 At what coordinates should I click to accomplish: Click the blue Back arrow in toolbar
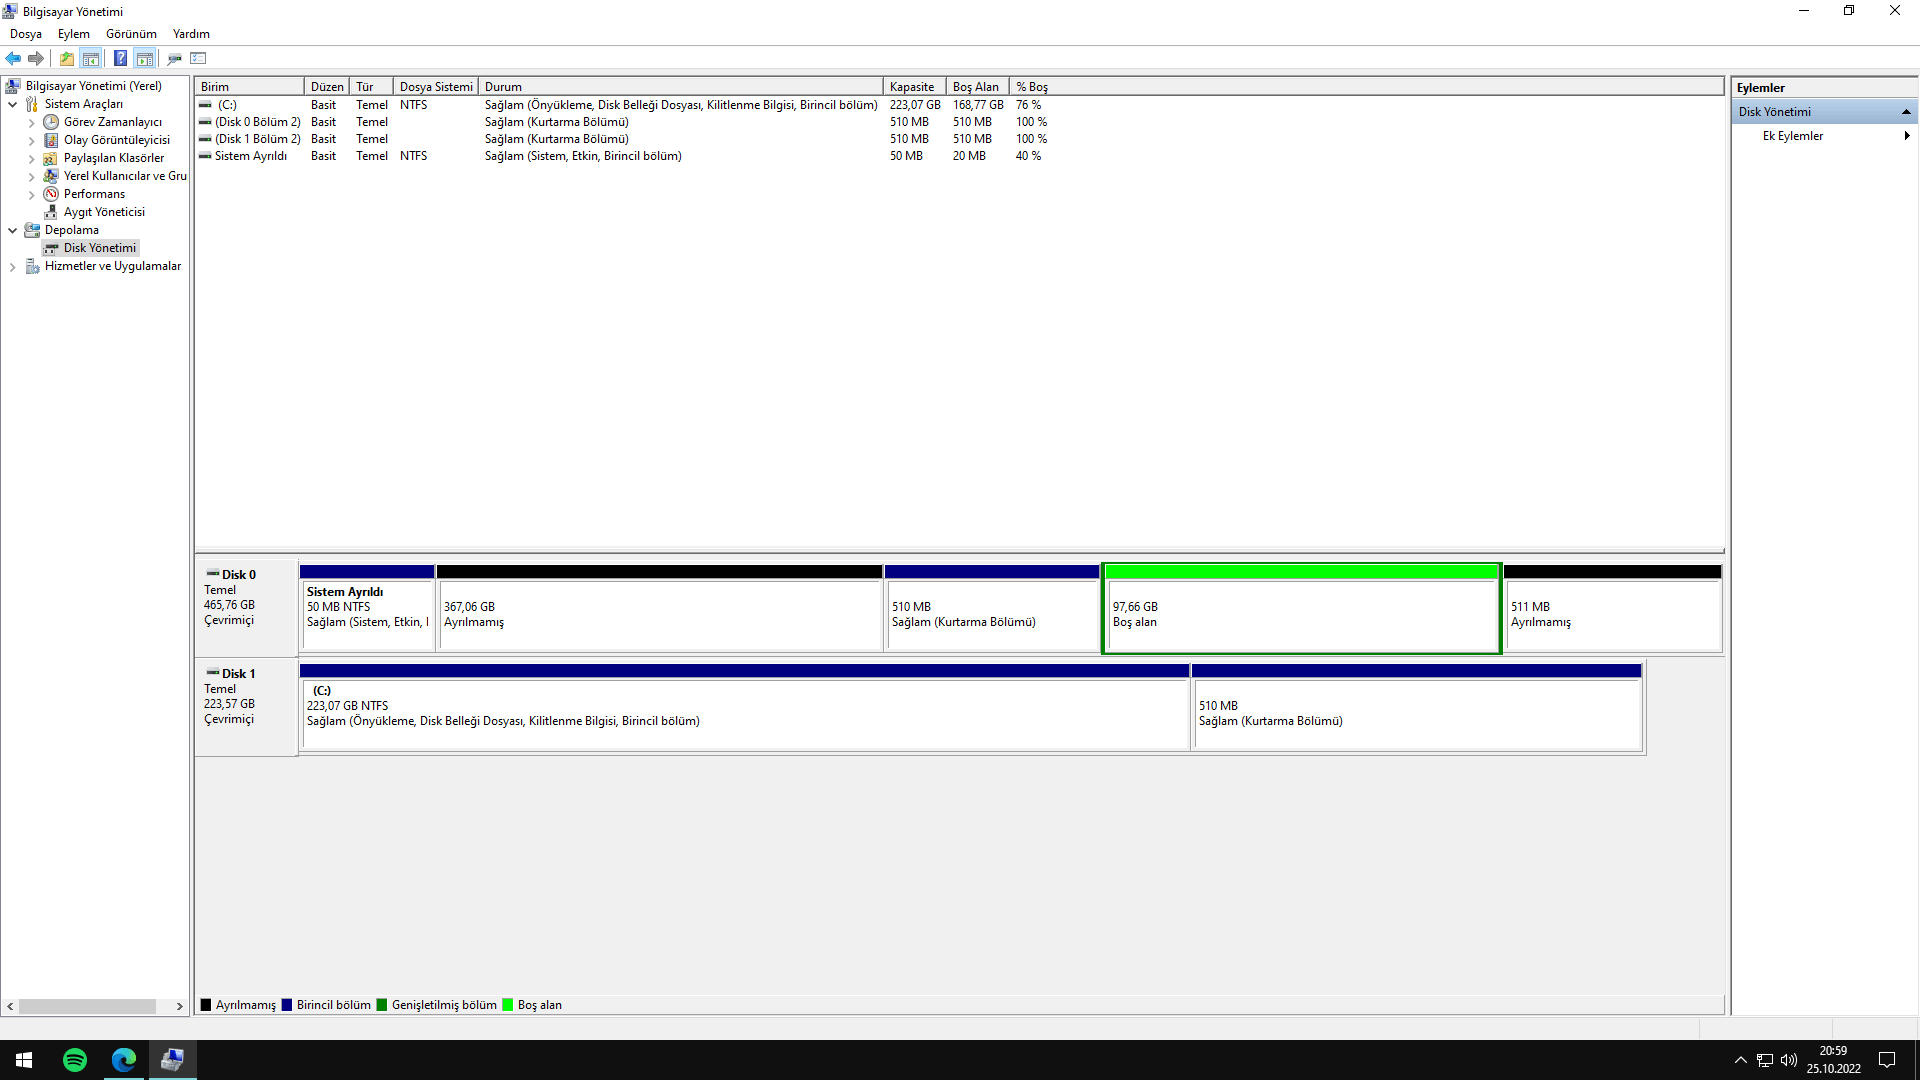[13, 58]
